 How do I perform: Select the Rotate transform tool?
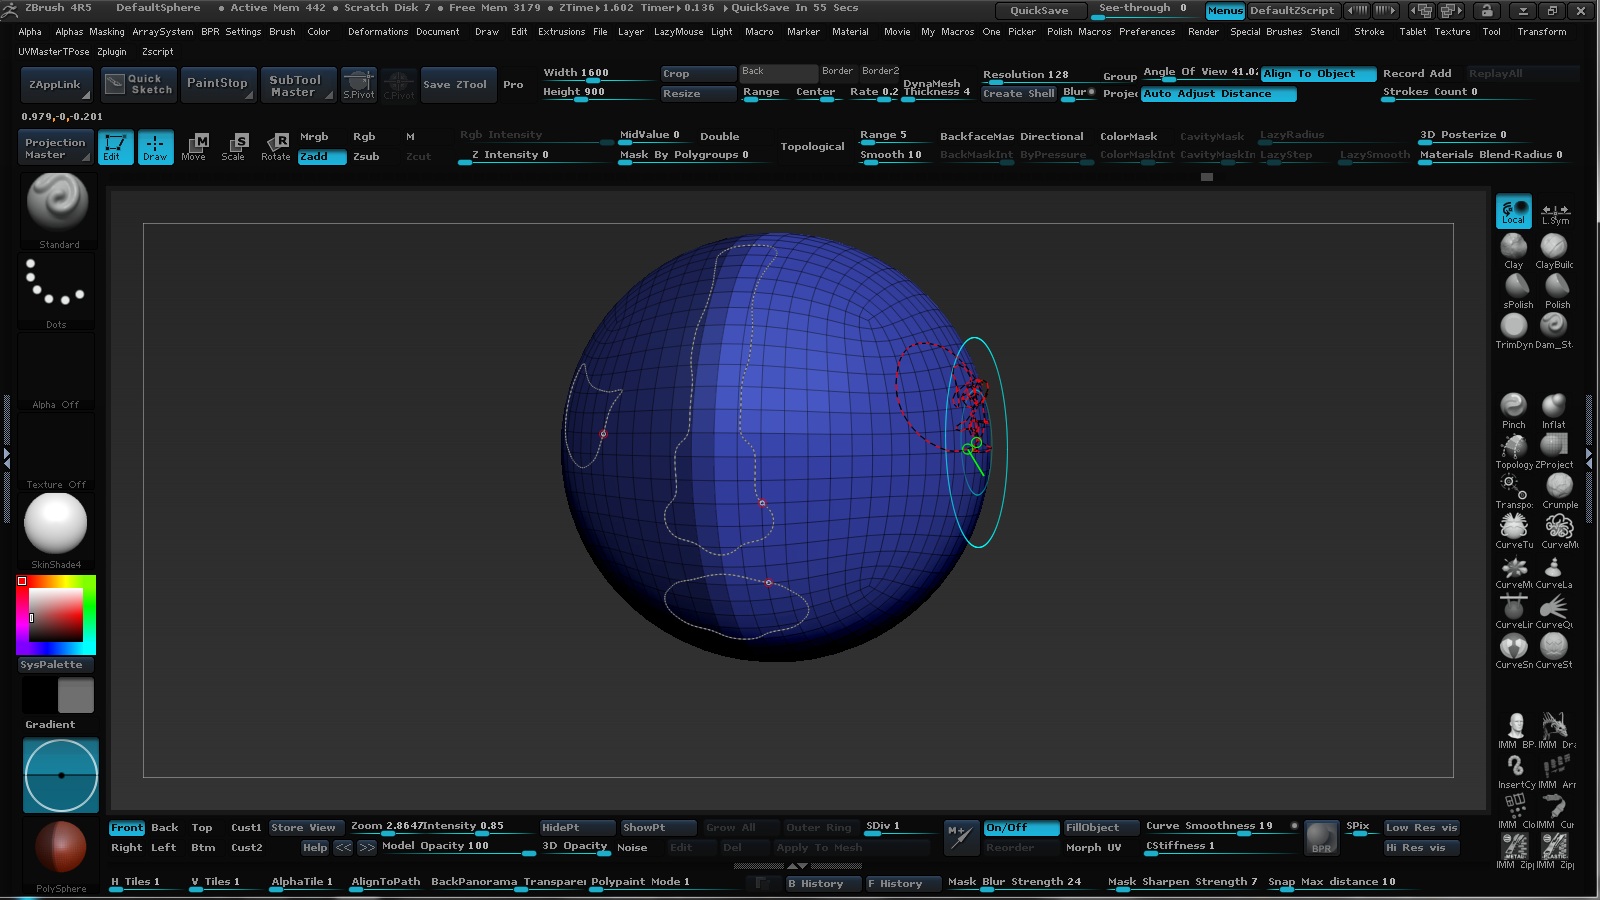(276, 146)
